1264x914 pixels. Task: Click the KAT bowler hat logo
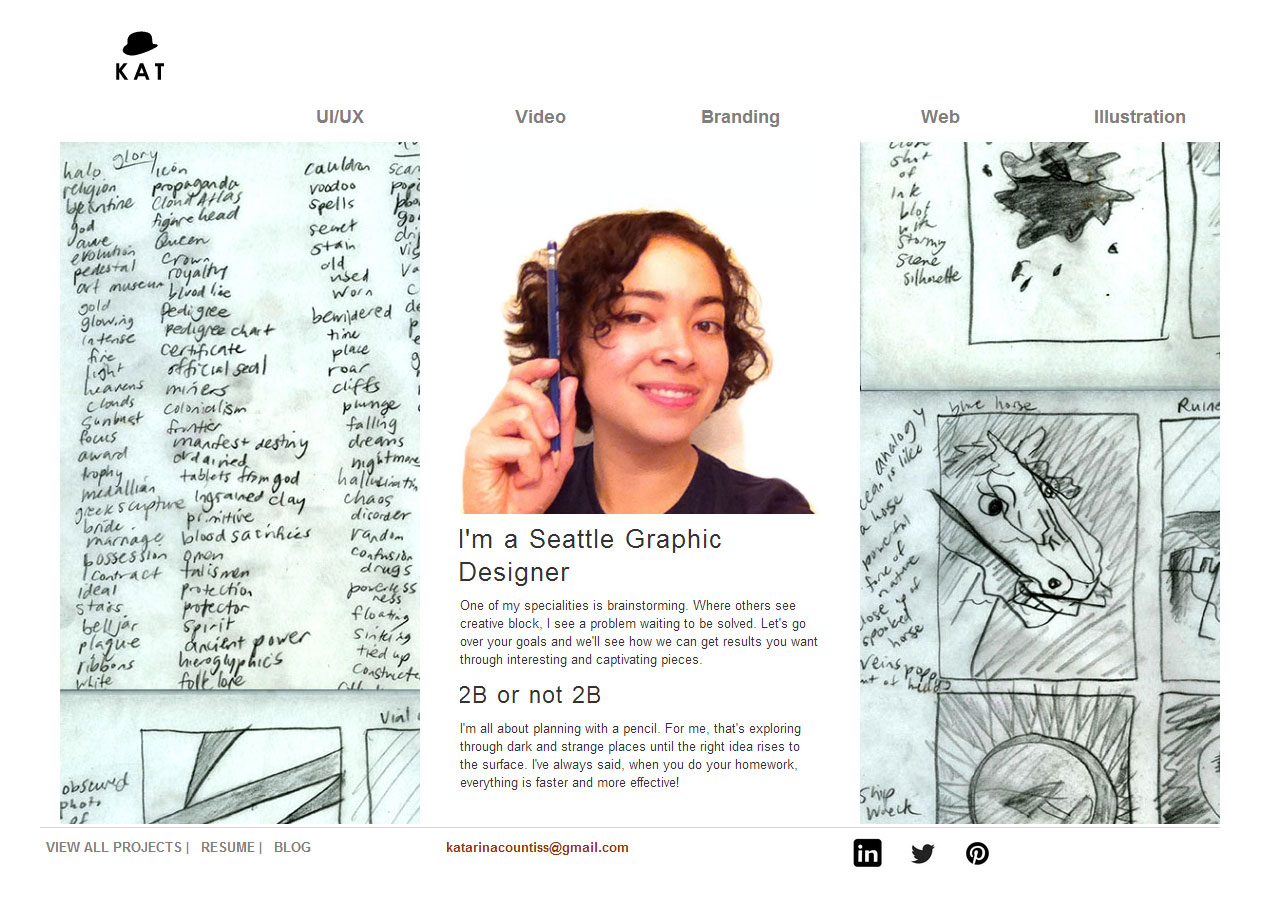coord(140,56)
